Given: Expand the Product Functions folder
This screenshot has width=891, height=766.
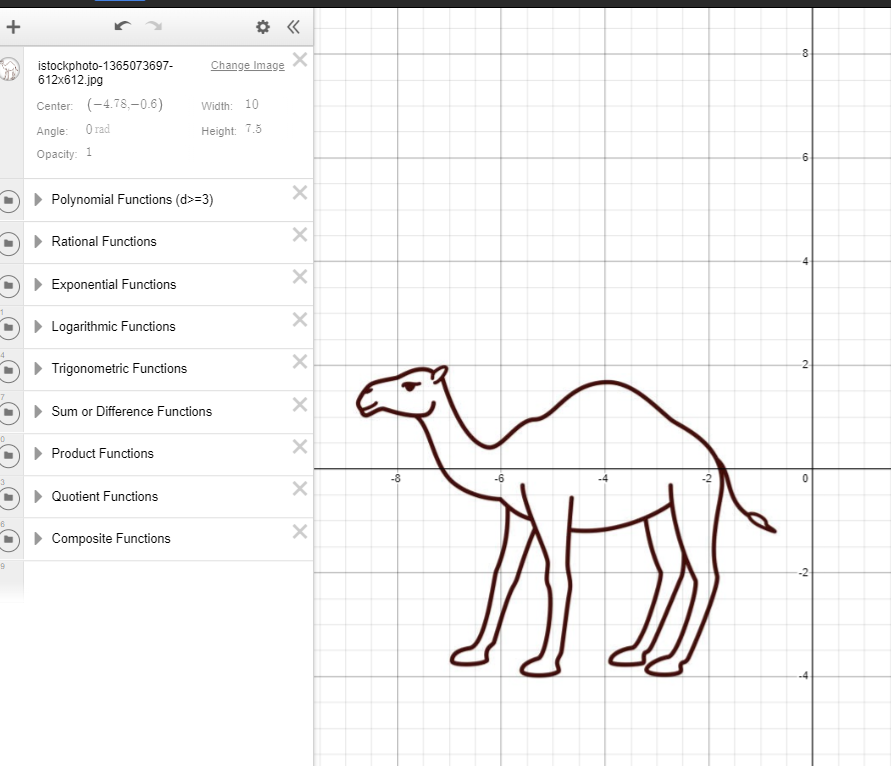Looking at the screenshot, I should coord(38,454).
